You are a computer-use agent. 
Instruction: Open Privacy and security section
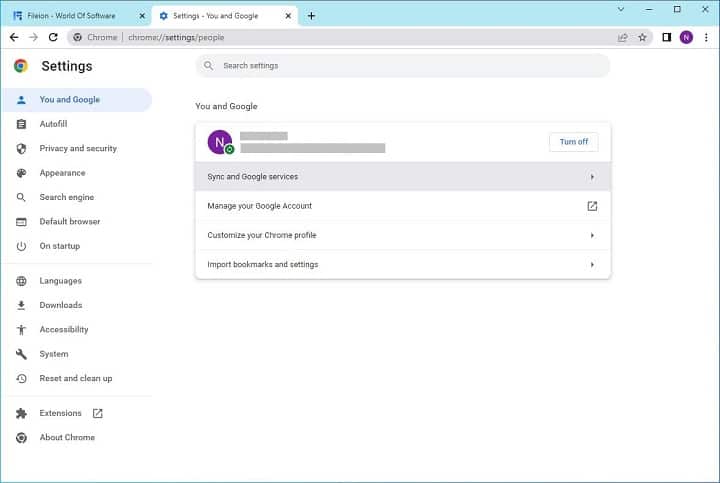[x=77, y=148]
